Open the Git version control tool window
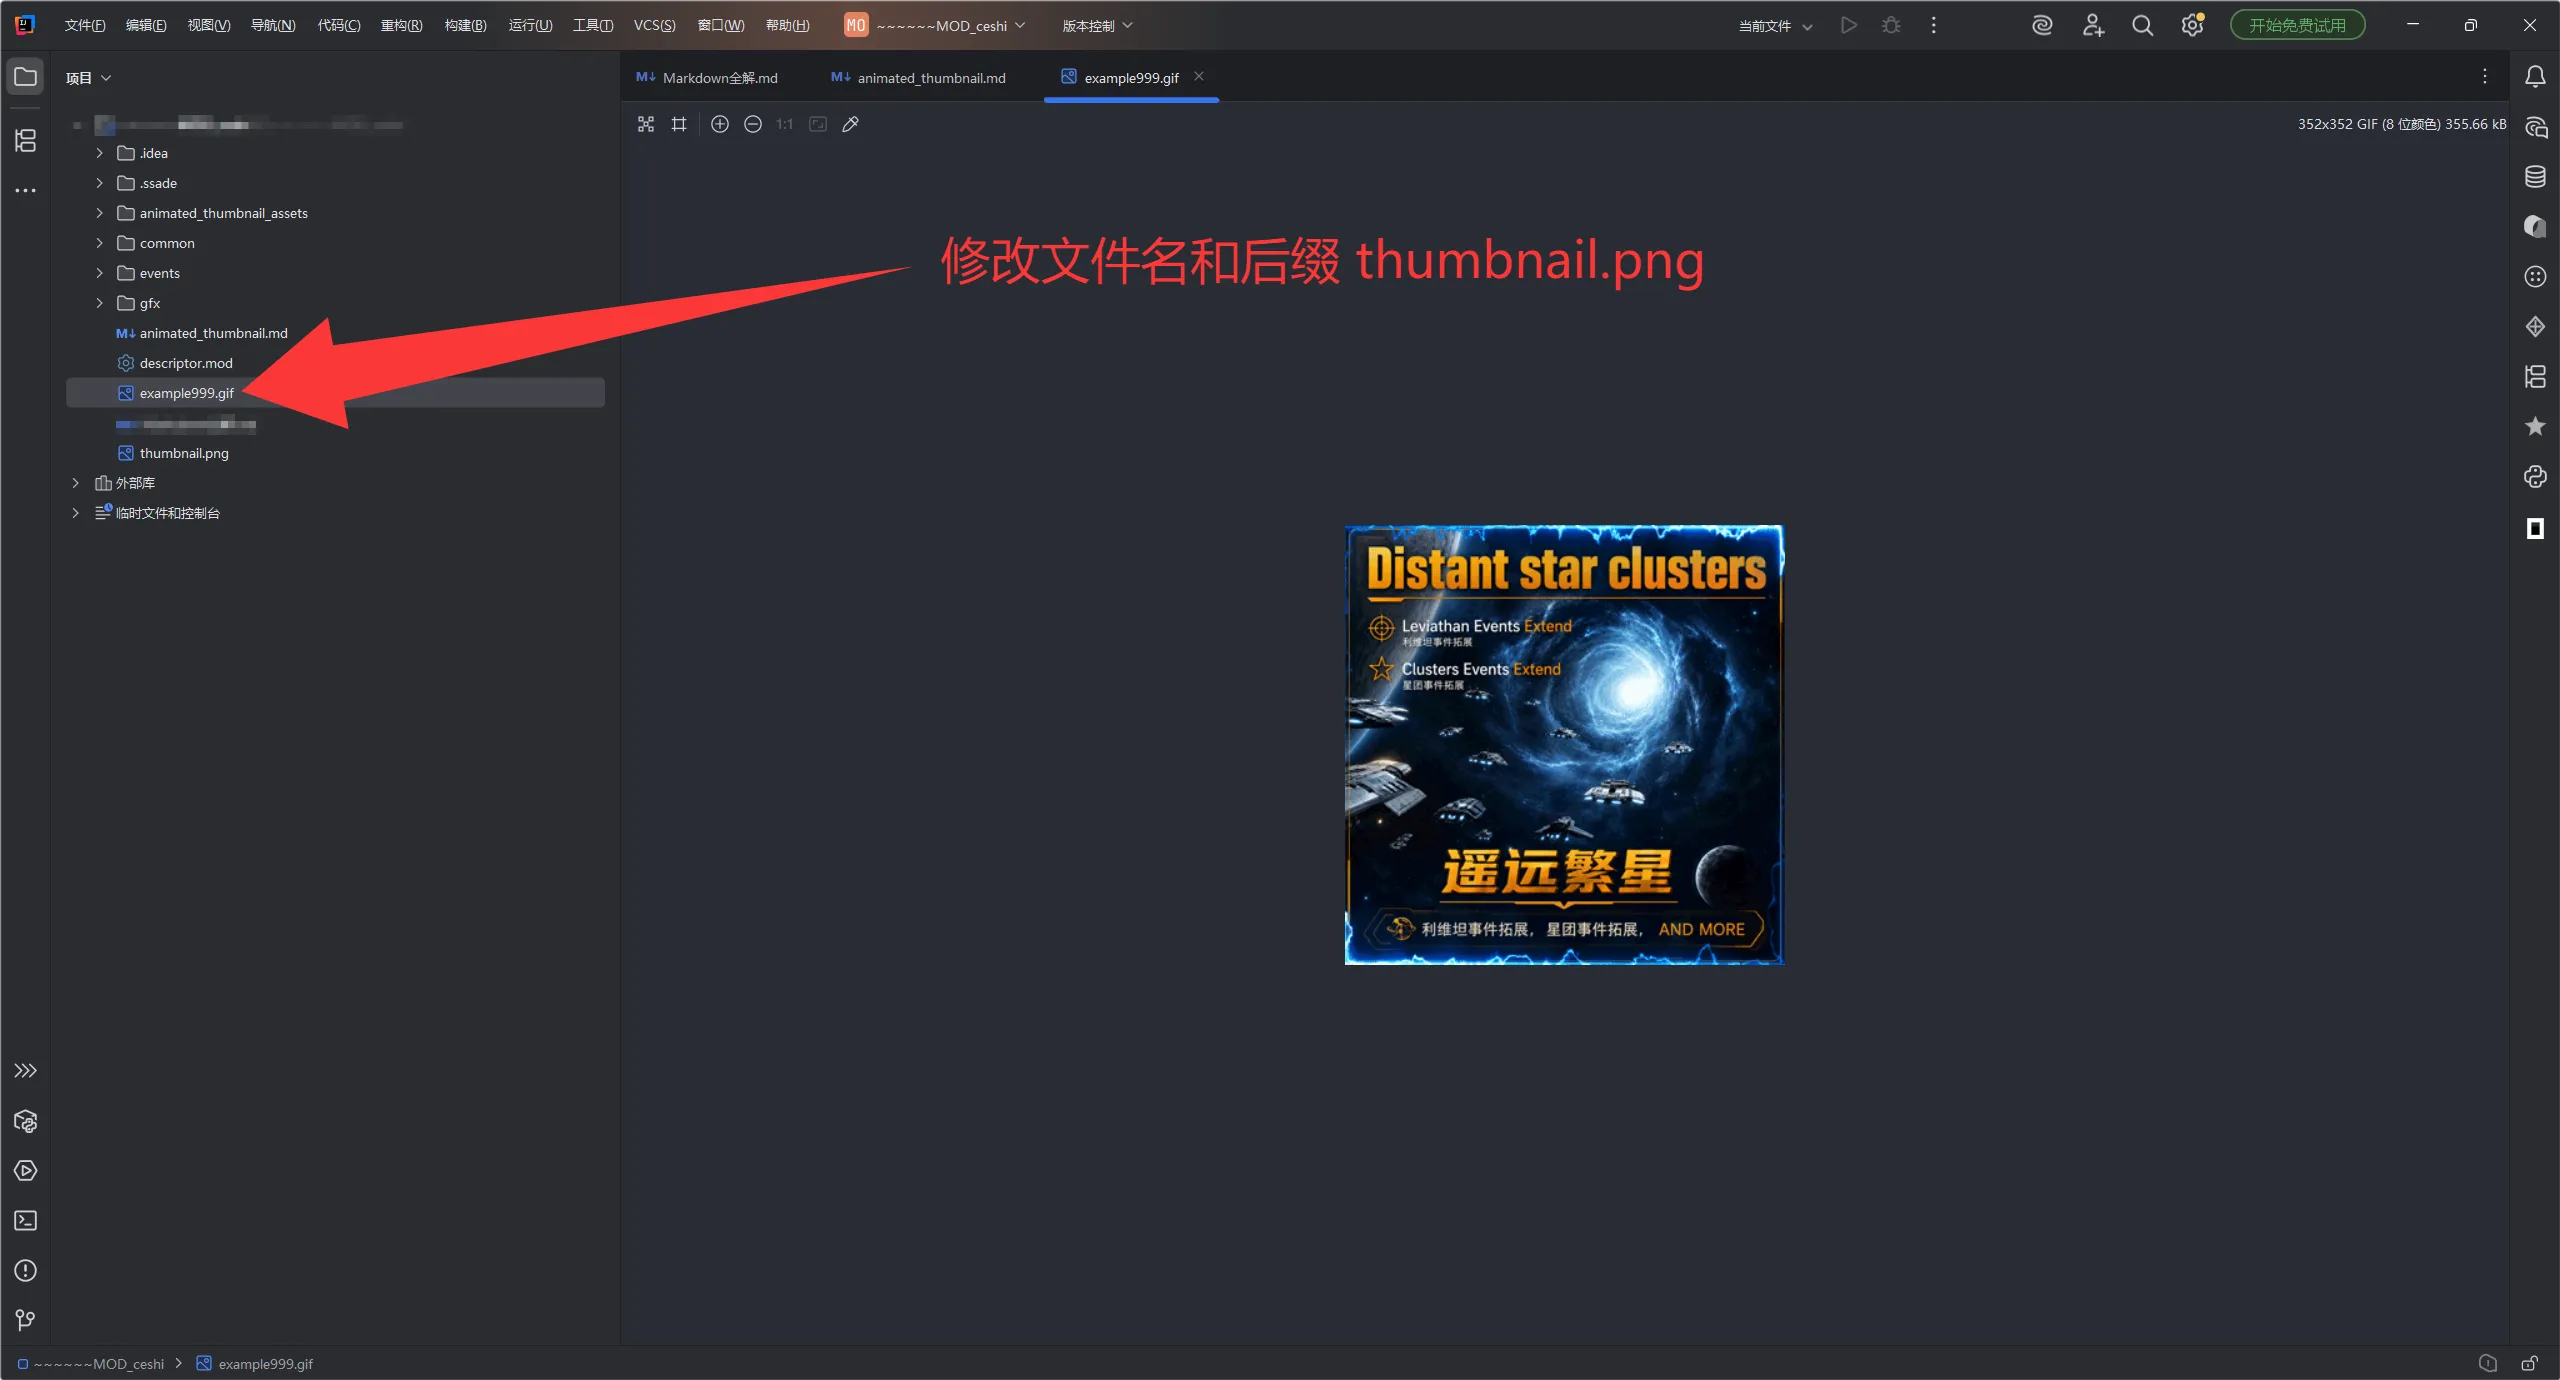Viewport: 2560px width, 1380px height. pos(26,1321)
